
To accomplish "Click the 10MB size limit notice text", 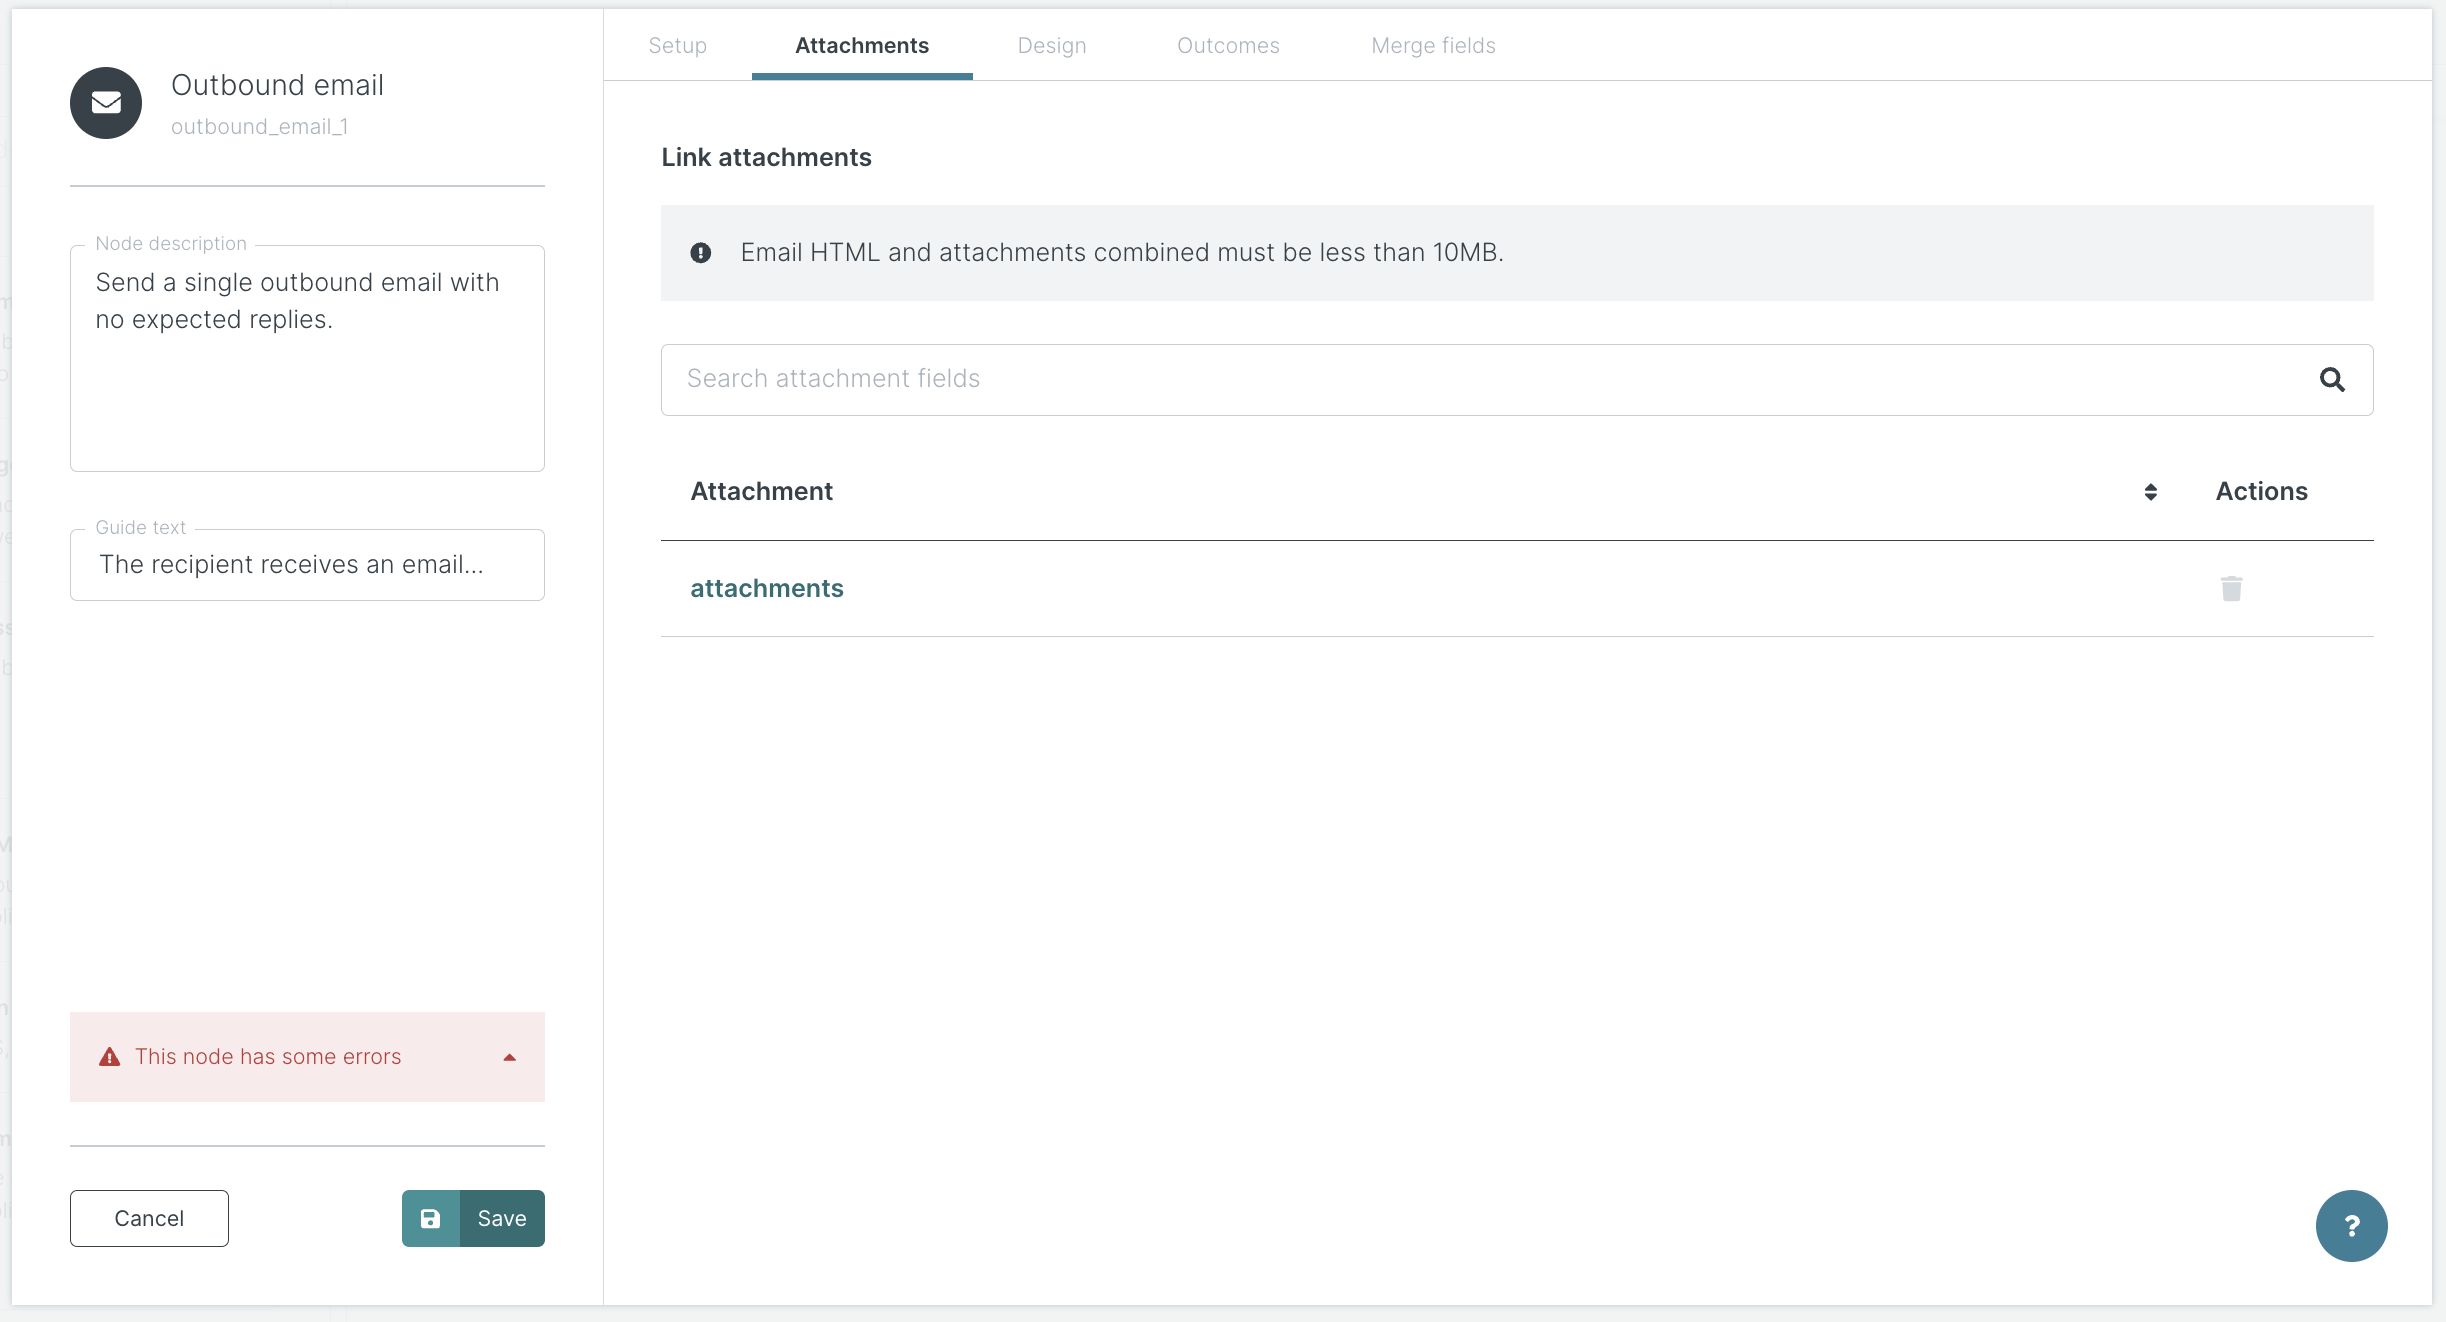I will tap(1122, 253).
